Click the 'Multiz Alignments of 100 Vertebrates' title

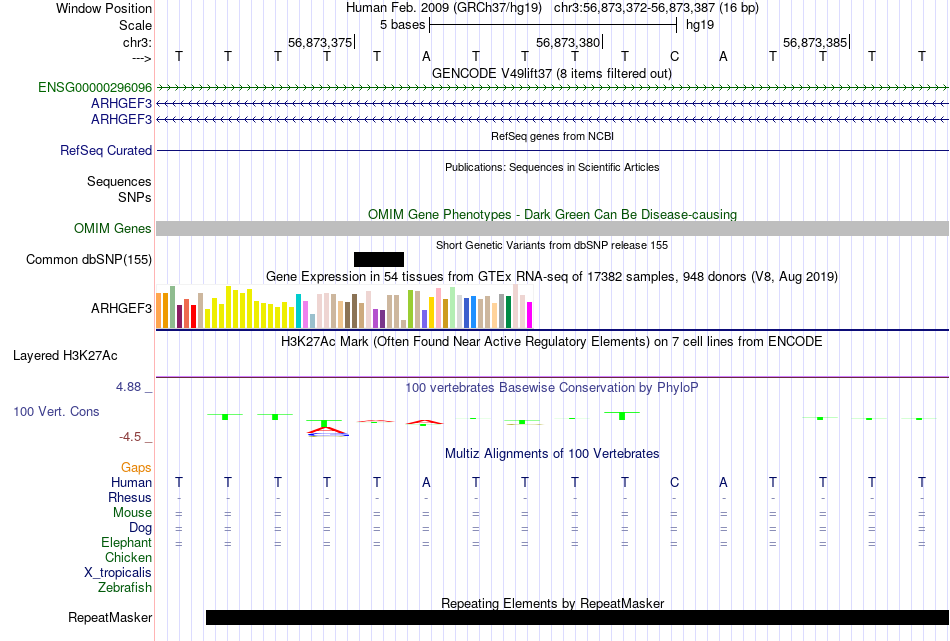tap(552, 454)
